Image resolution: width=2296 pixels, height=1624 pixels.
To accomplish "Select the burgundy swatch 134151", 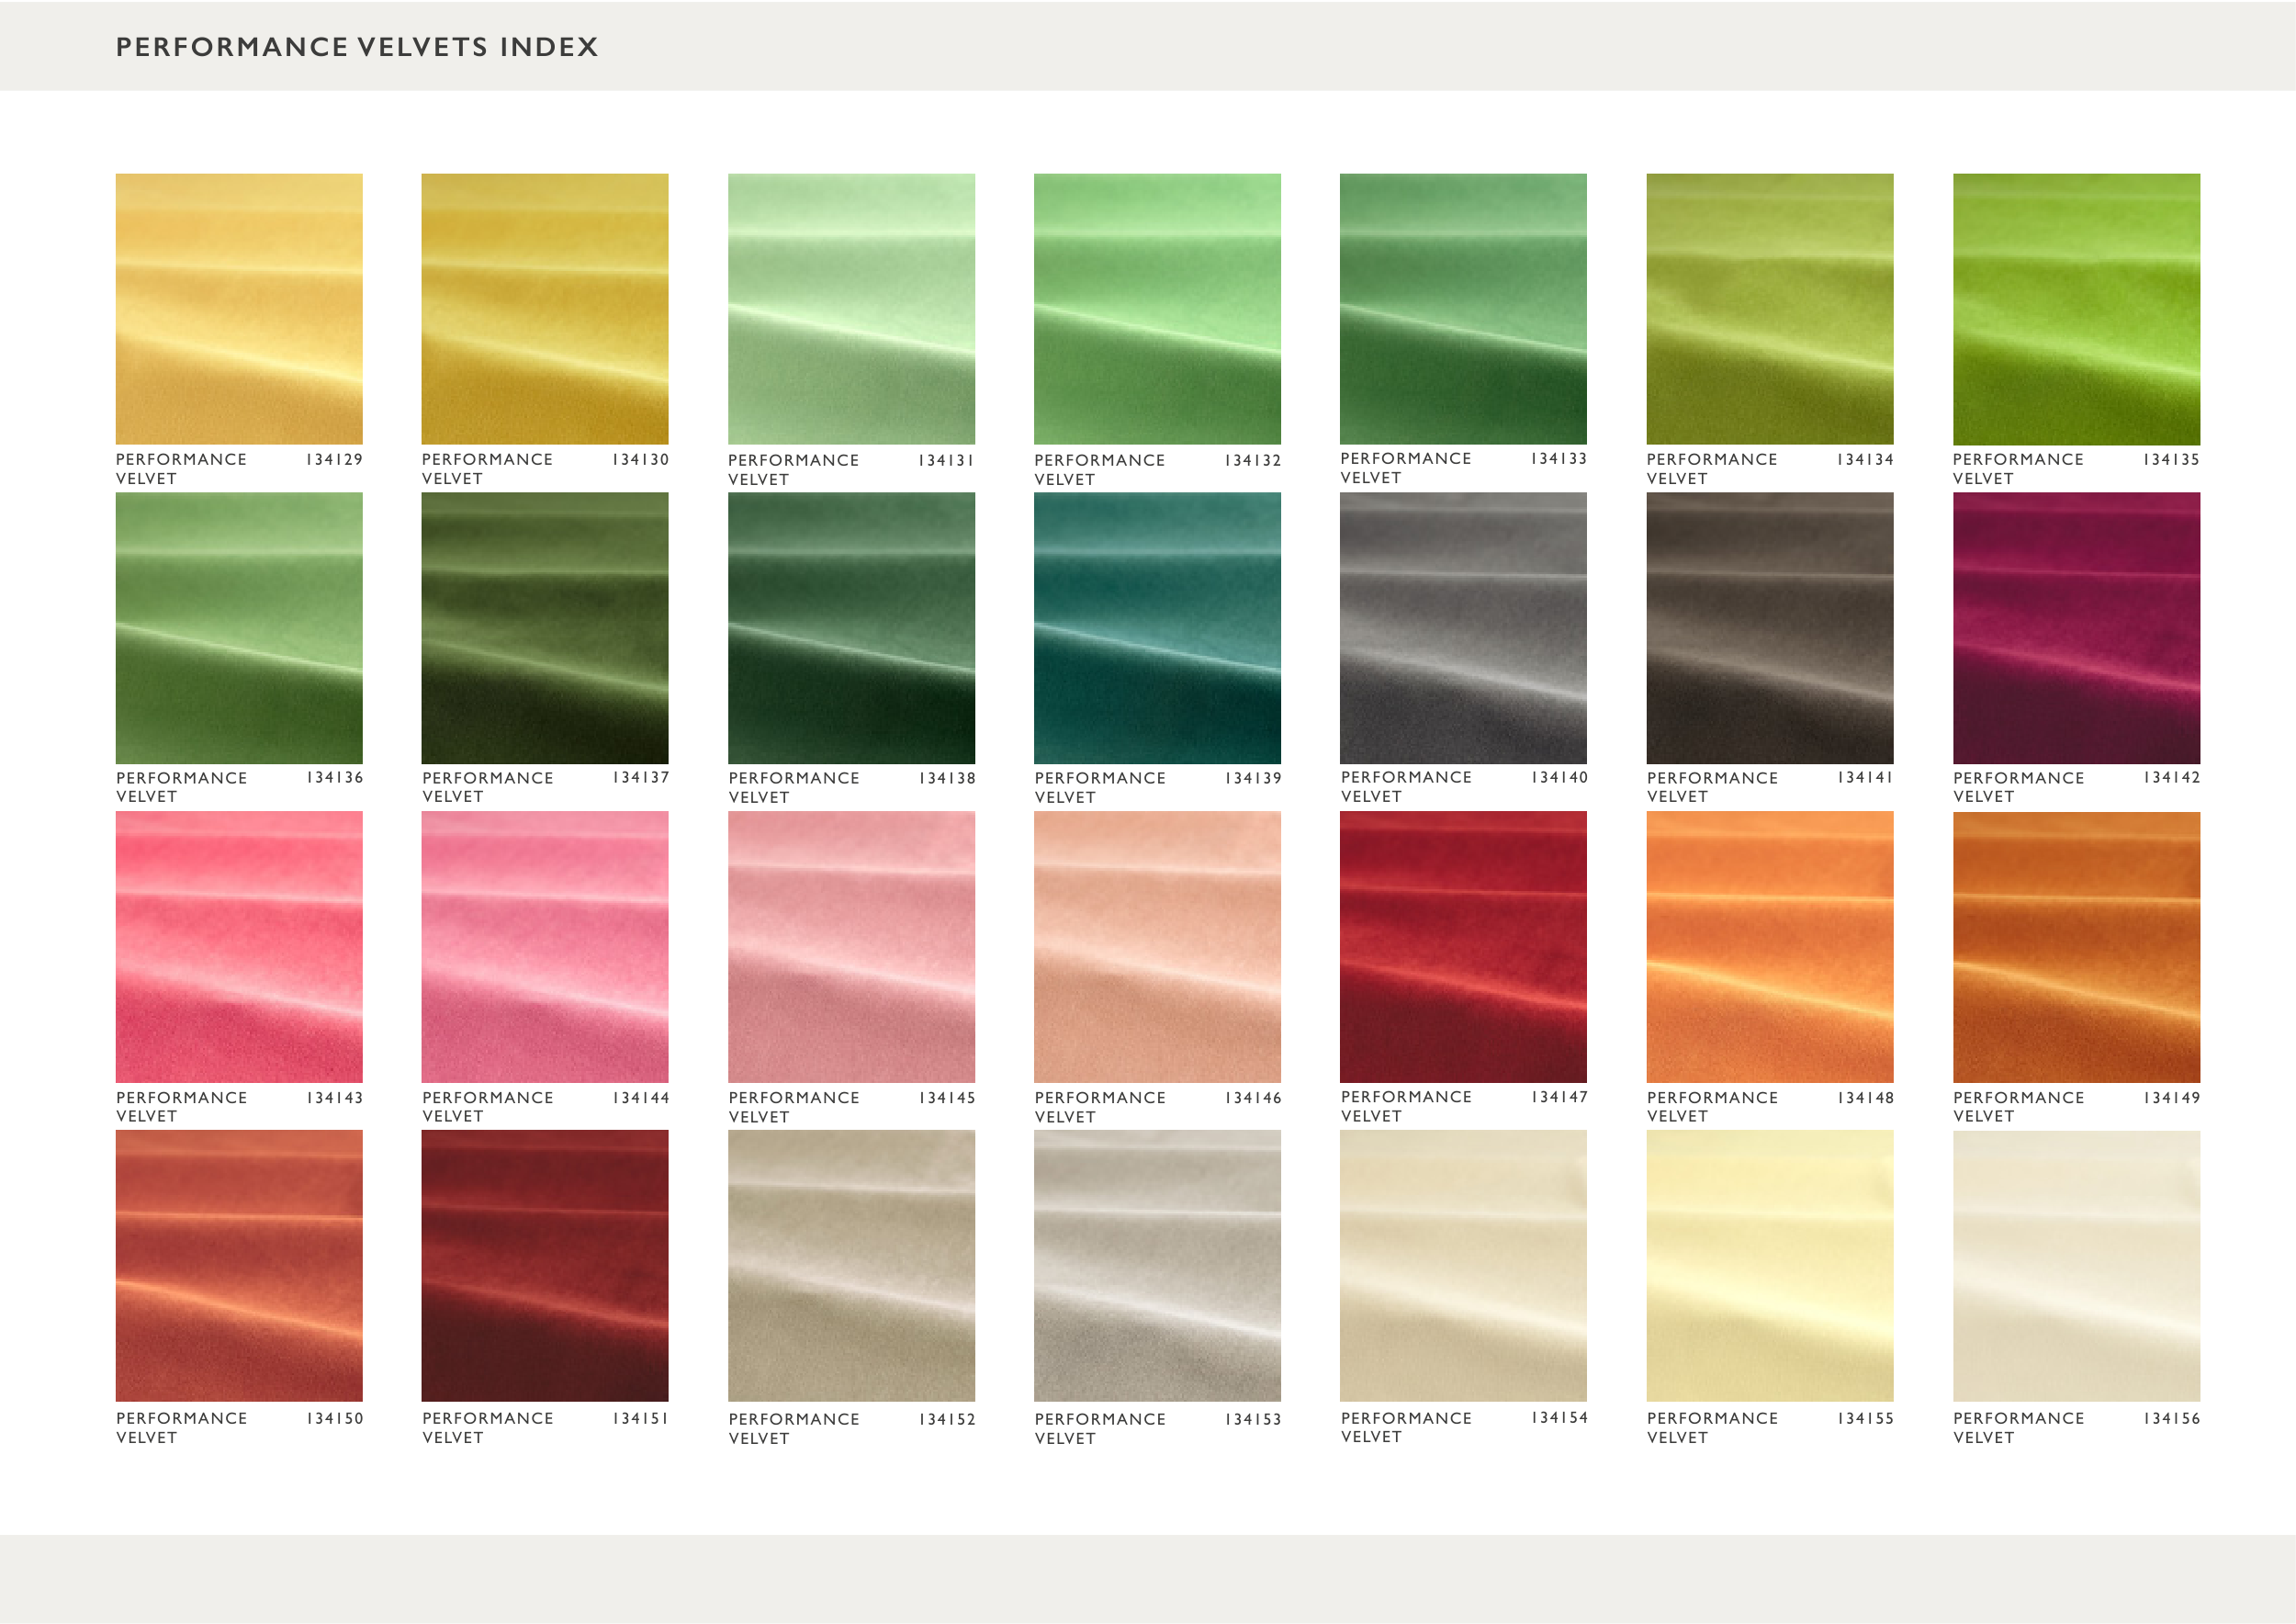I will click(x=545, y=1265).
